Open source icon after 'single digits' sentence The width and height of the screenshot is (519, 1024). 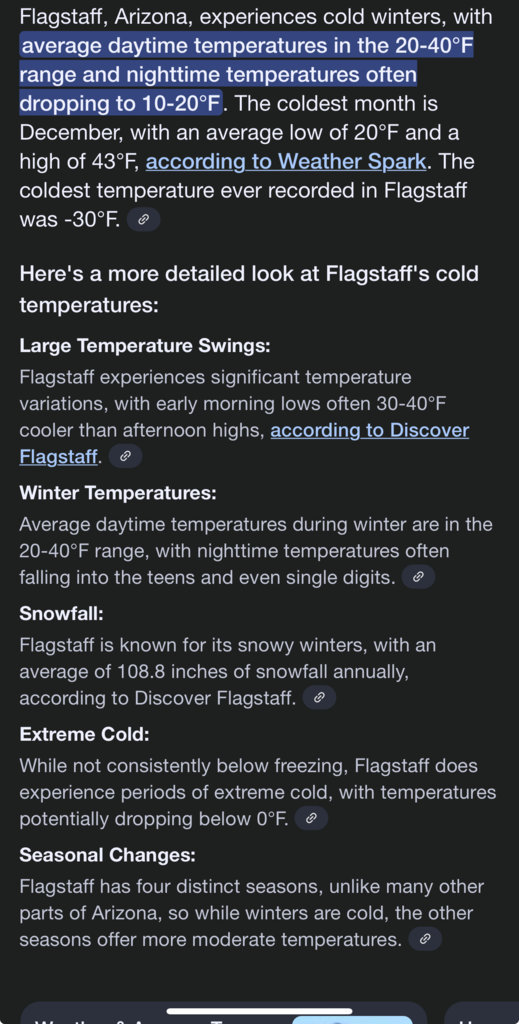418,577
